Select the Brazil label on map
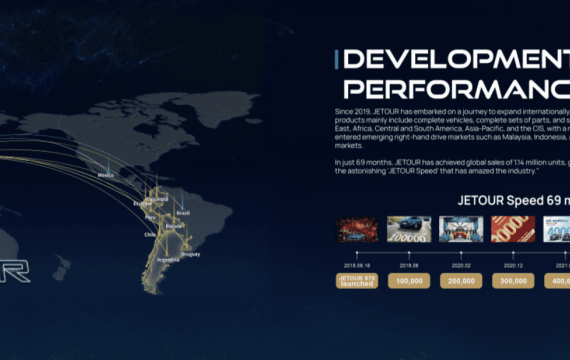This screenshot has height=360, width=570. coord(183,213)
